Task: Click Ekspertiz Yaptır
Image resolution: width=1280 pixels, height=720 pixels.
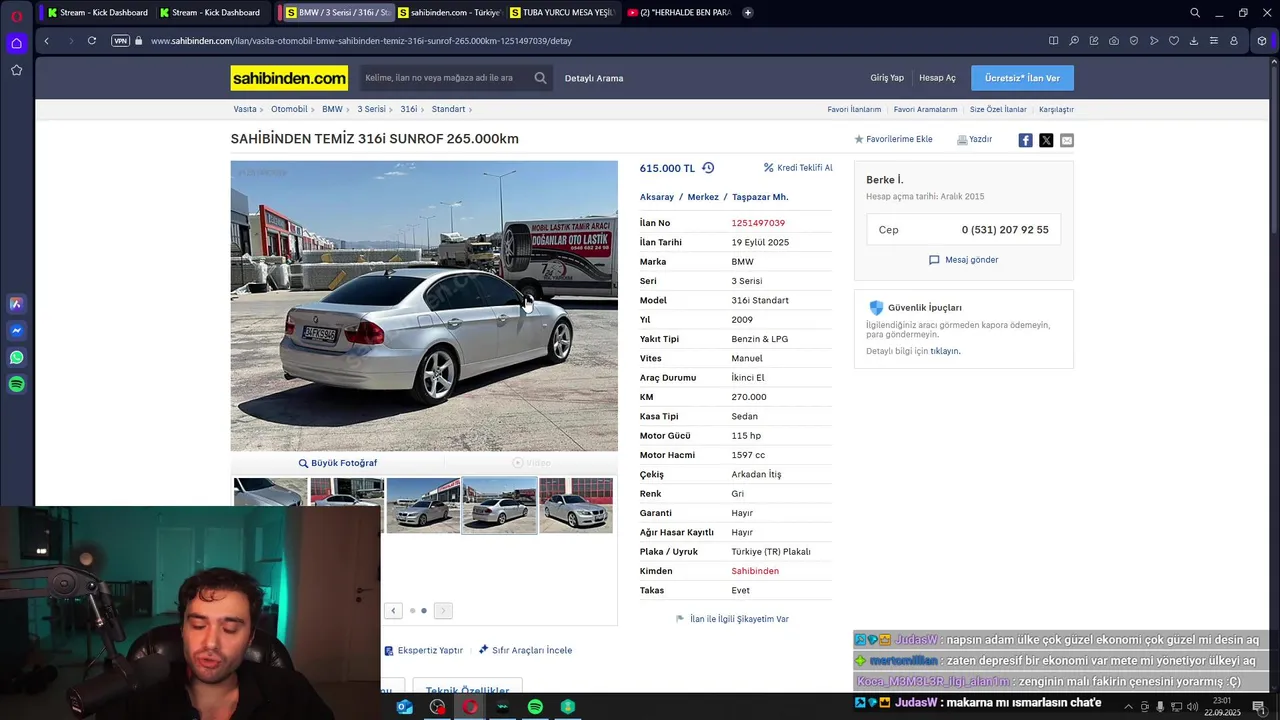Action: (x=424, y=650)
